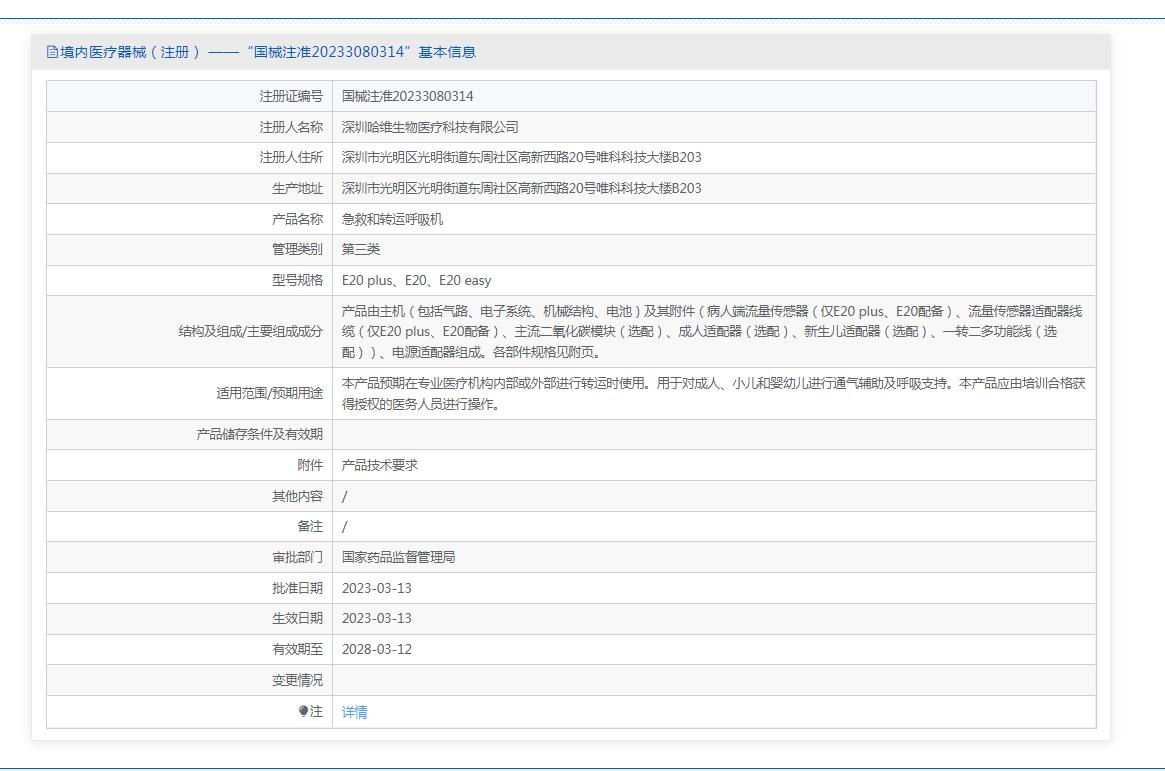Select the registration number 国械注准20233080314 in the table
The width and height of the screenshot is (1165, 771).
tap(407, 96)
